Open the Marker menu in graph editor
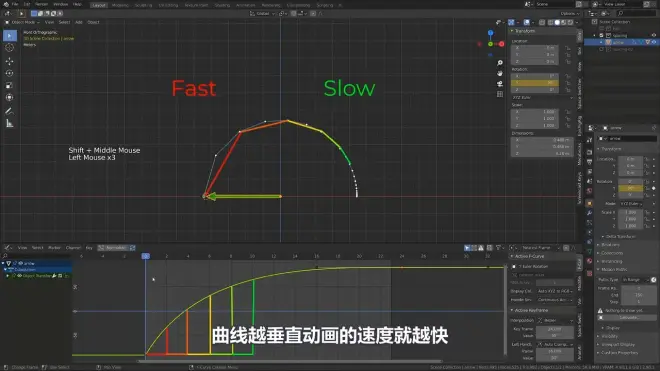660x371 pixels. [x=54, y=248]
